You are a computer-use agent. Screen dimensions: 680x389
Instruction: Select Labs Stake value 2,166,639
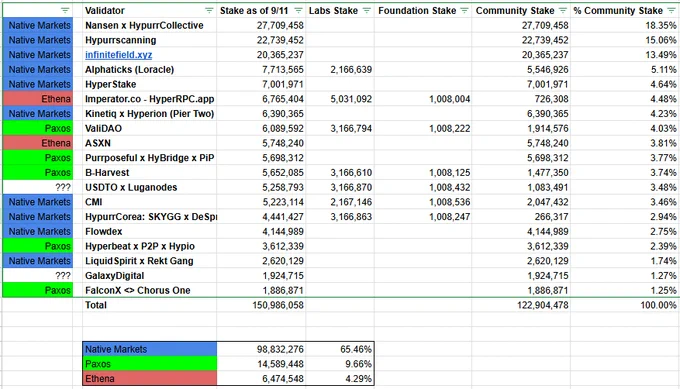(x=340, y=70)
